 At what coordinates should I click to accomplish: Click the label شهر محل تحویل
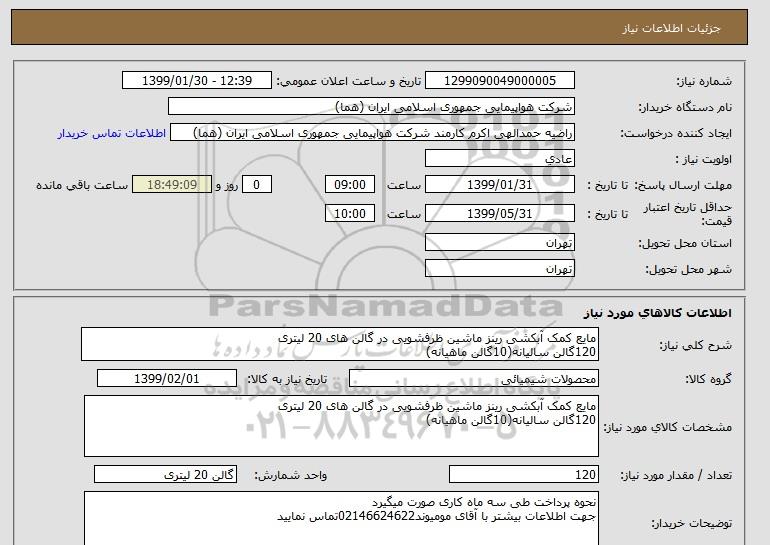pos(688,270)
